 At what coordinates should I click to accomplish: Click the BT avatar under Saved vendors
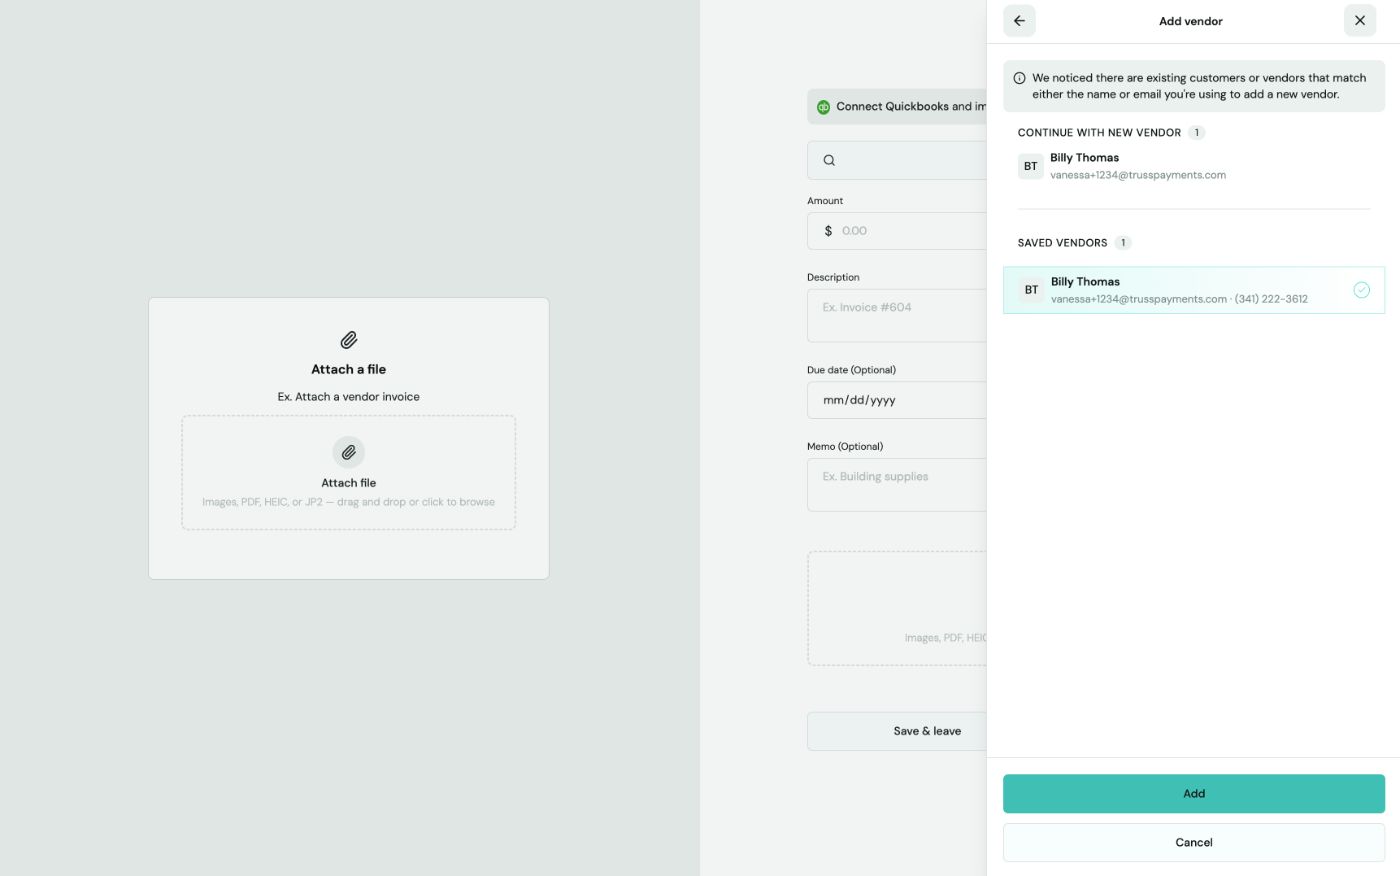click(1031, 290)
